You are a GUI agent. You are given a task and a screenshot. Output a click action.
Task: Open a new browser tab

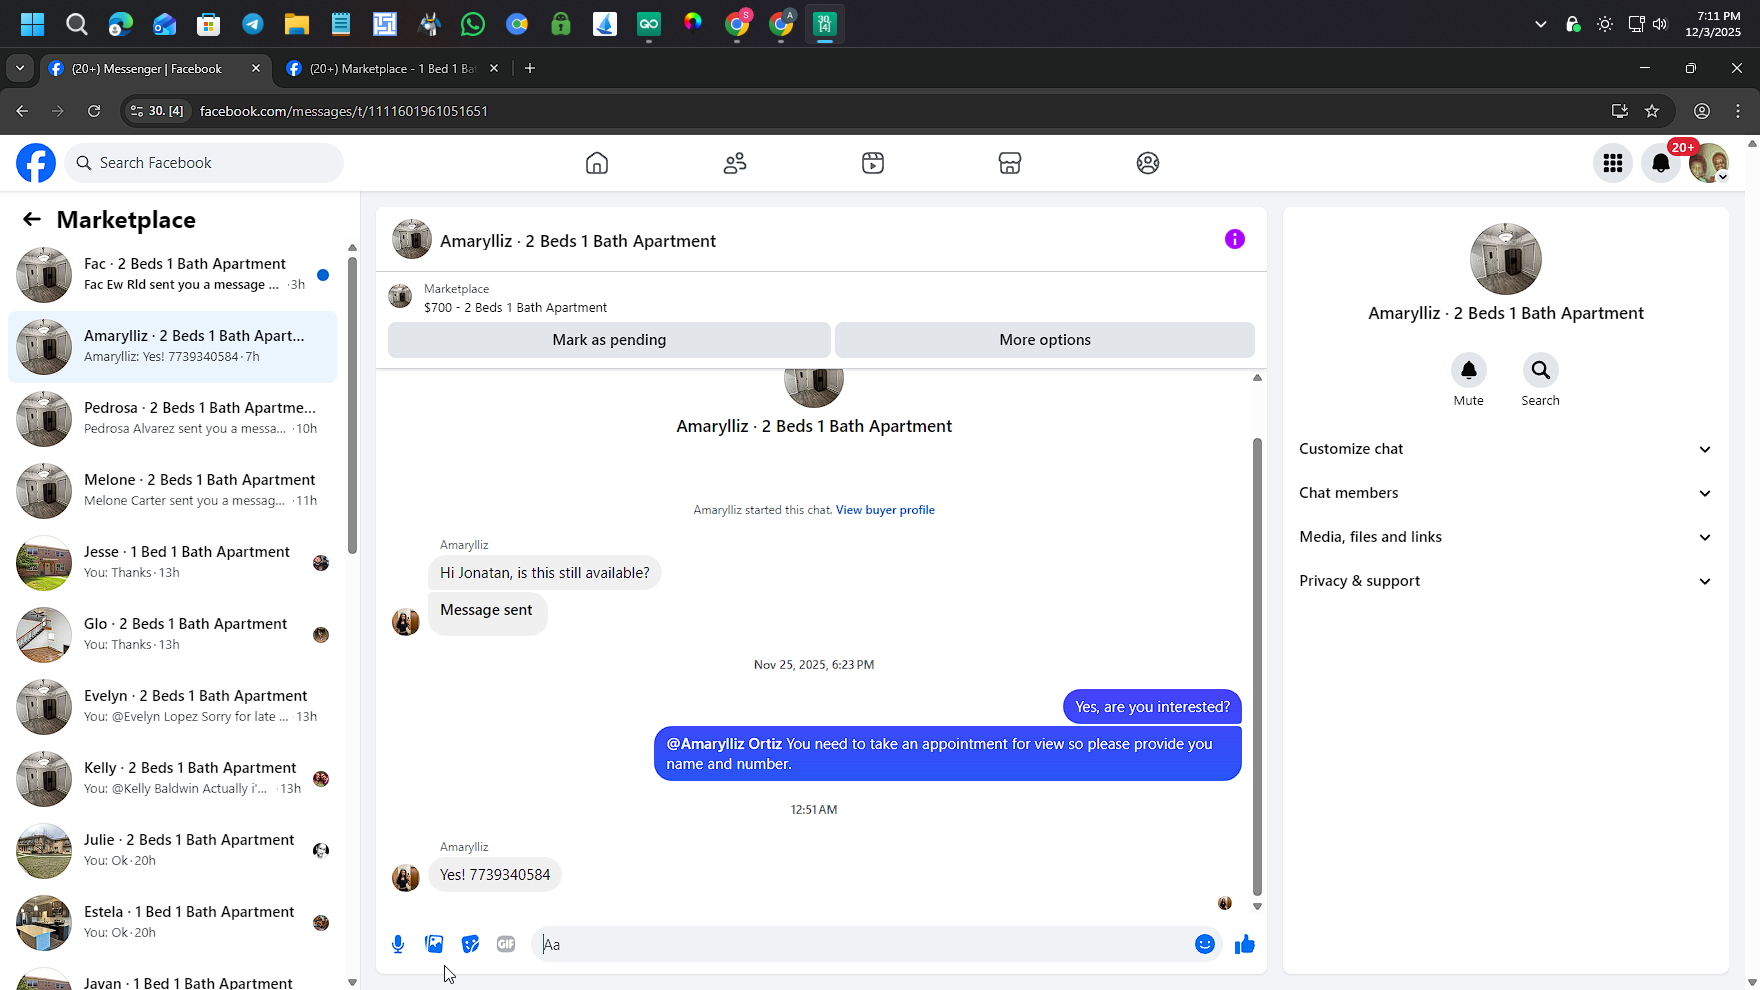530,68
